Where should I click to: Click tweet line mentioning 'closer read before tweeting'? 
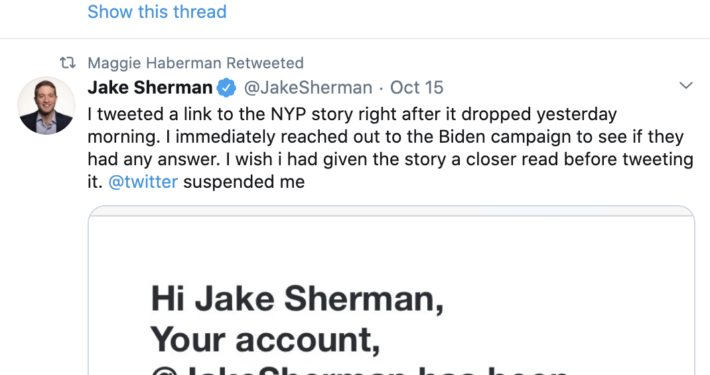point(390,159)
